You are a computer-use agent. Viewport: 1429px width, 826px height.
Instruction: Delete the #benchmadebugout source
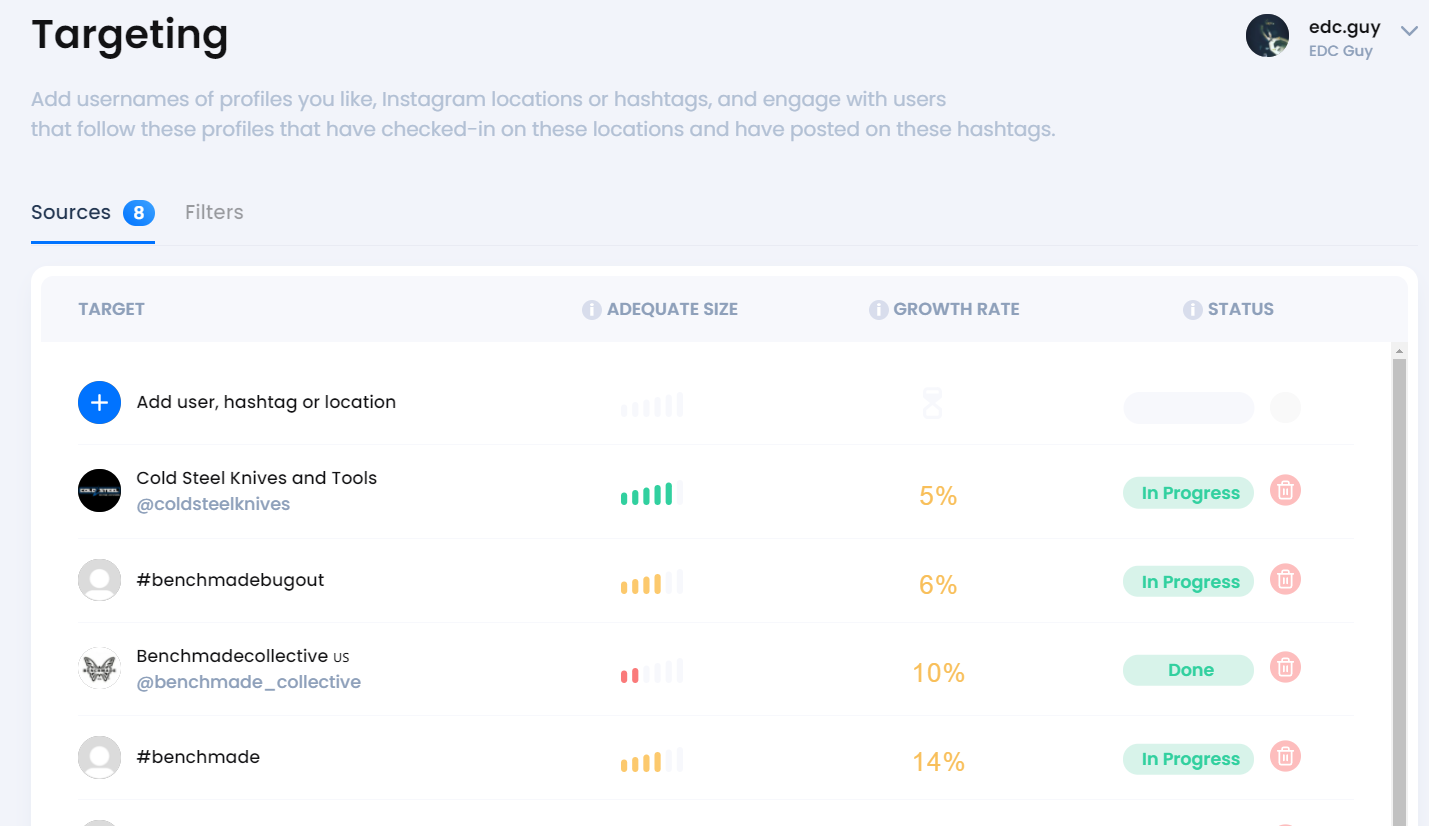click(x=1285, y=579)
